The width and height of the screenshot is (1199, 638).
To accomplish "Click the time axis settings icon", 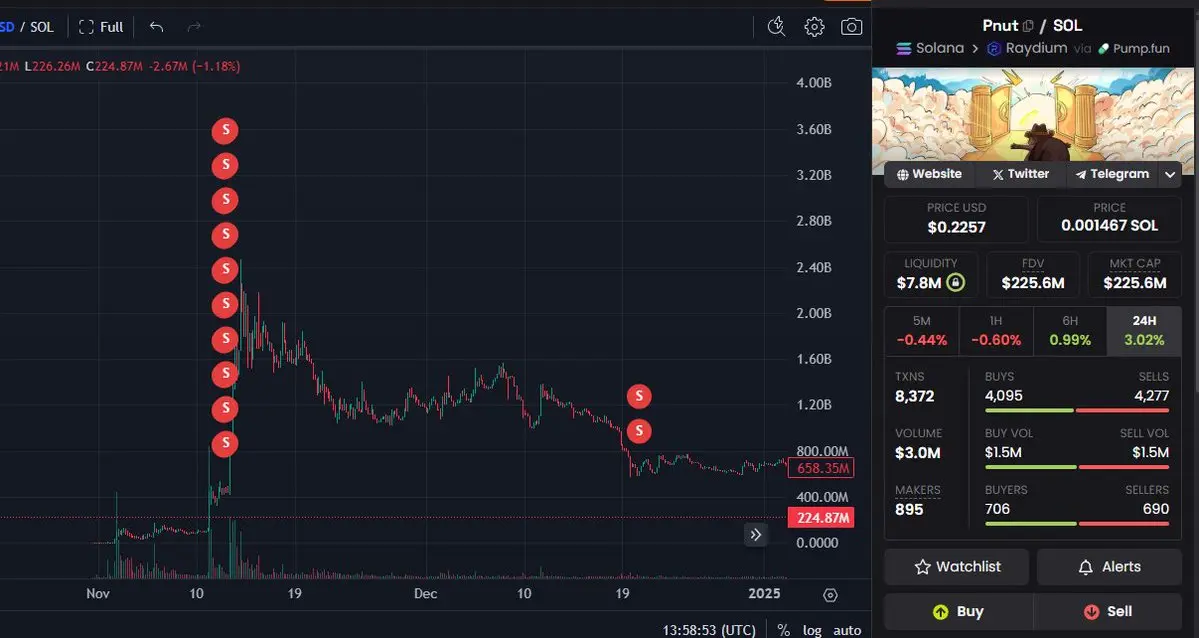I will pos(830,594).
